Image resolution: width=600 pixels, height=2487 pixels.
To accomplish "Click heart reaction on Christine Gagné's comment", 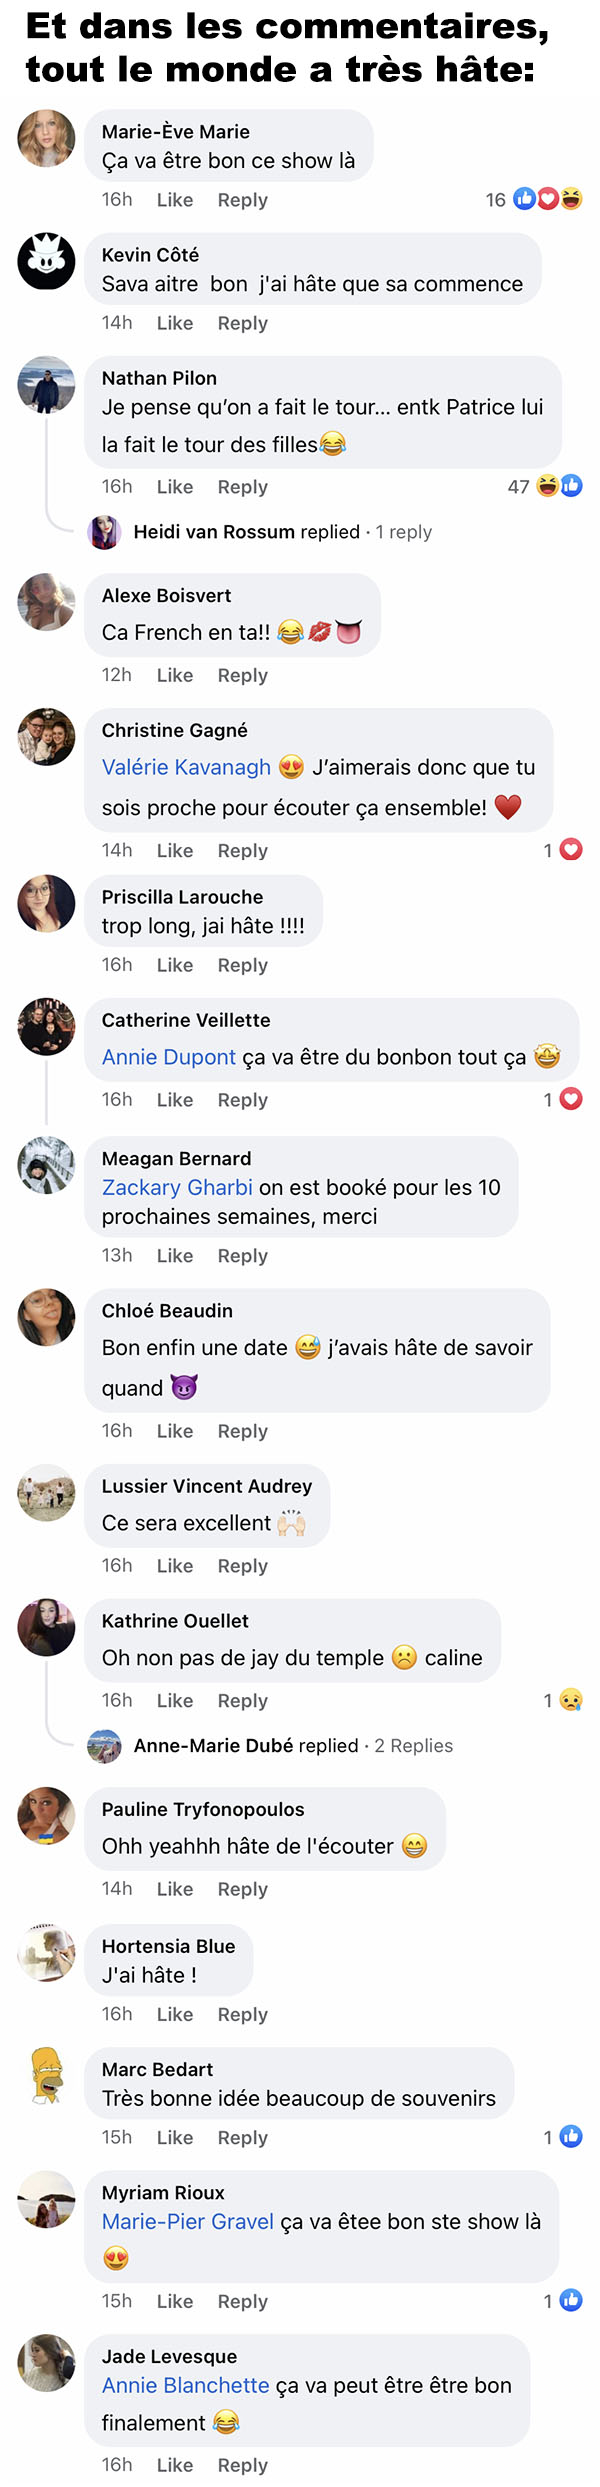I will [571, 850].
